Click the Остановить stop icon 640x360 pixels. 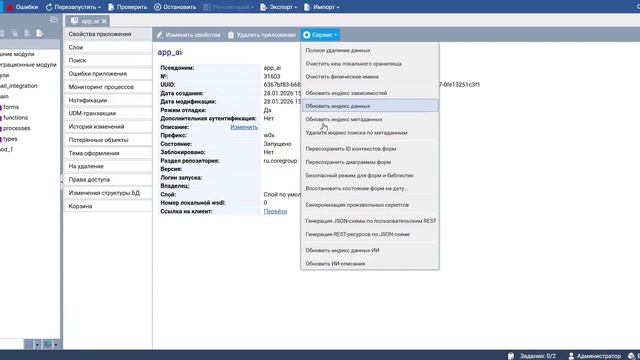pyautogui.click(x=158, y=7)
